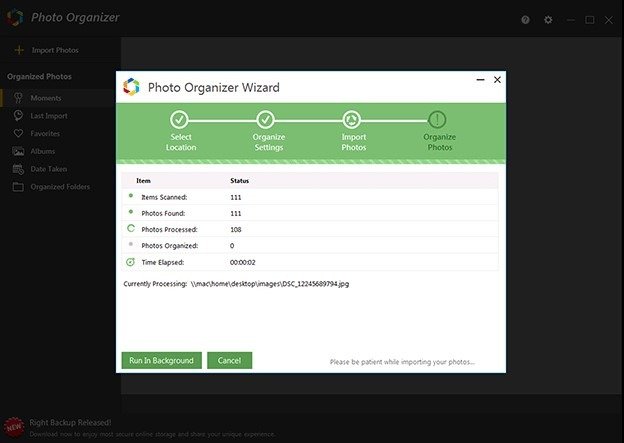The height and width of the screenshot is (443, 624).
Task: Click the Date Taken calendar icon
Action: pyautogui.click(x=18, y=169)
